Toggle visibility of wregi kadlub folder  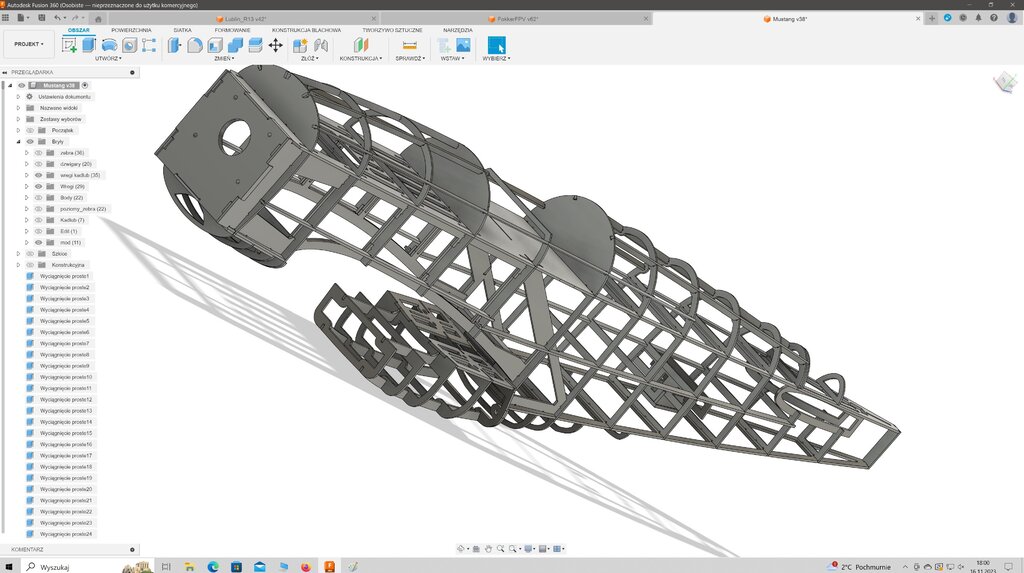[x=39, y=175]
